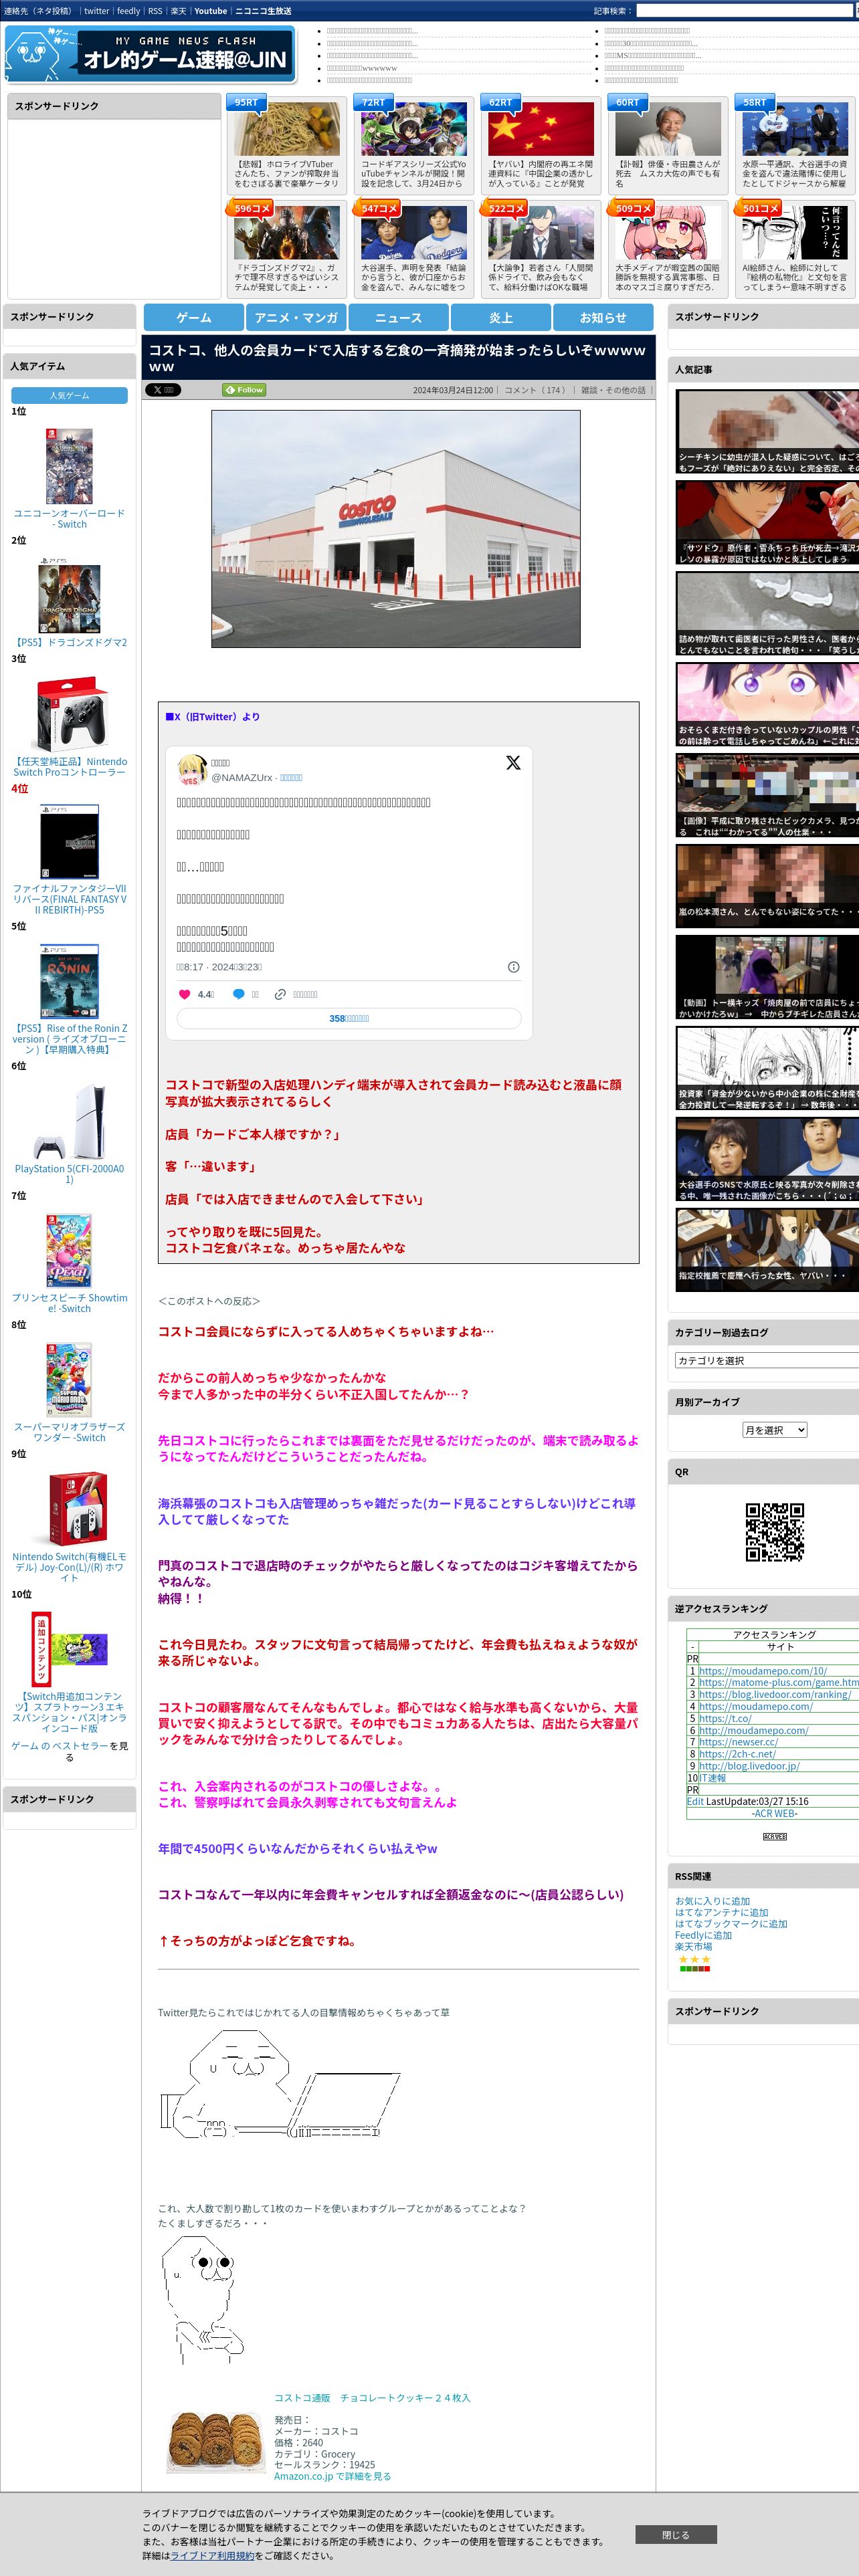Image resolution: width=859 pixels, height=2576 pixels.
Task: Open the ファイナルファンタジーVII リバース product link
Action: point(69,899)
